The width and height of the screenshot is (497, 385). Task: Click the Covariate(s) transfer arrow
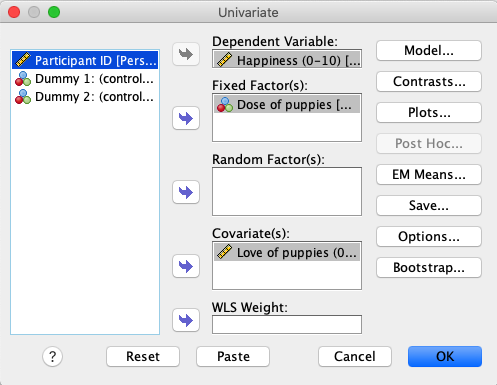(x=186, y=266)
